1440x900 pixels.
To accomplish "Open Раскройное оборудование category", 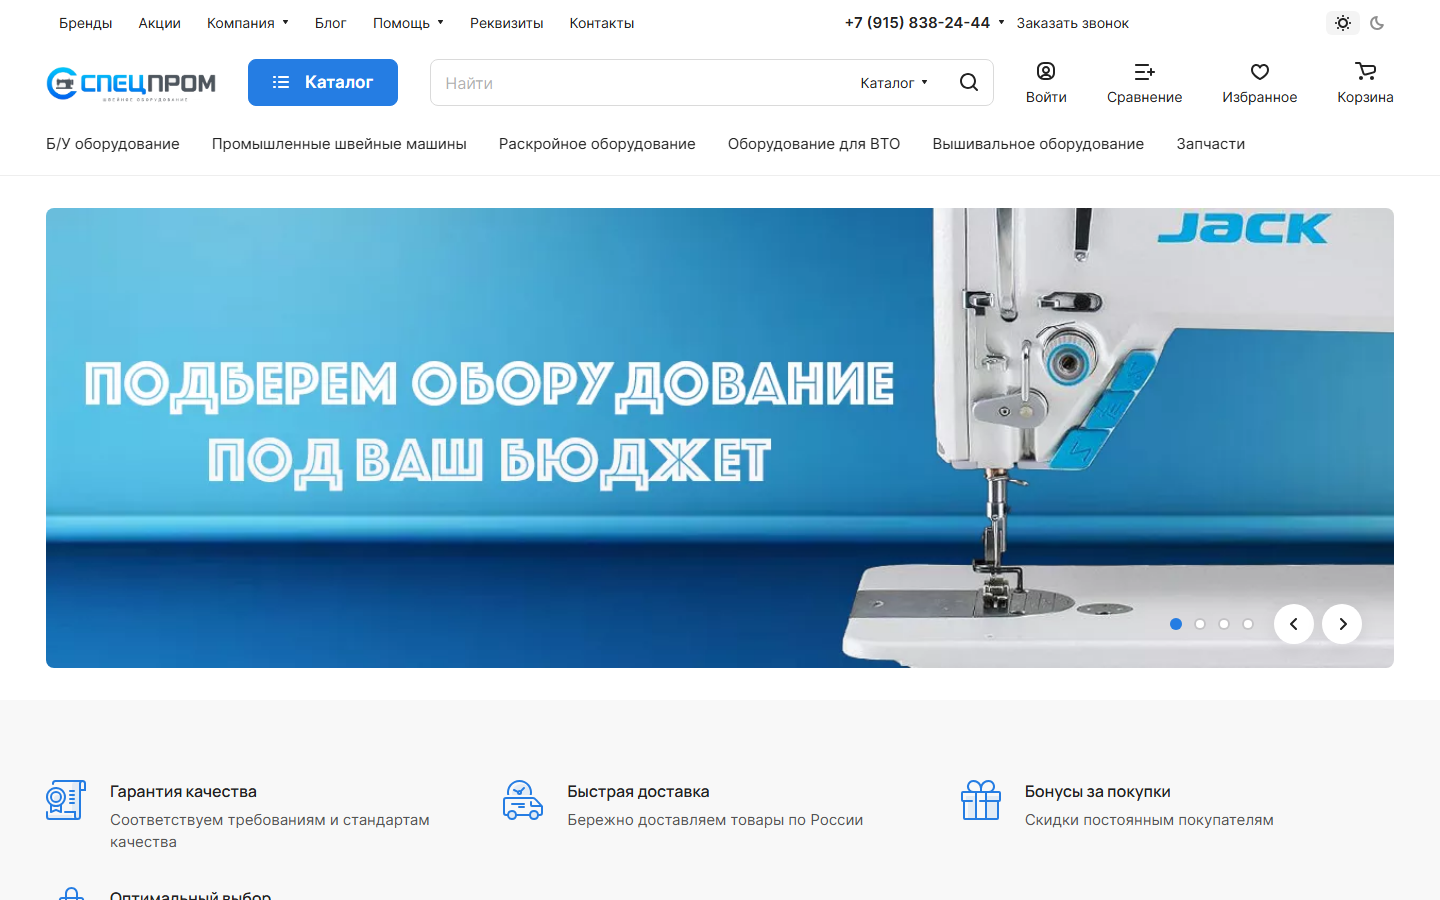I will (x=597, y=144).
